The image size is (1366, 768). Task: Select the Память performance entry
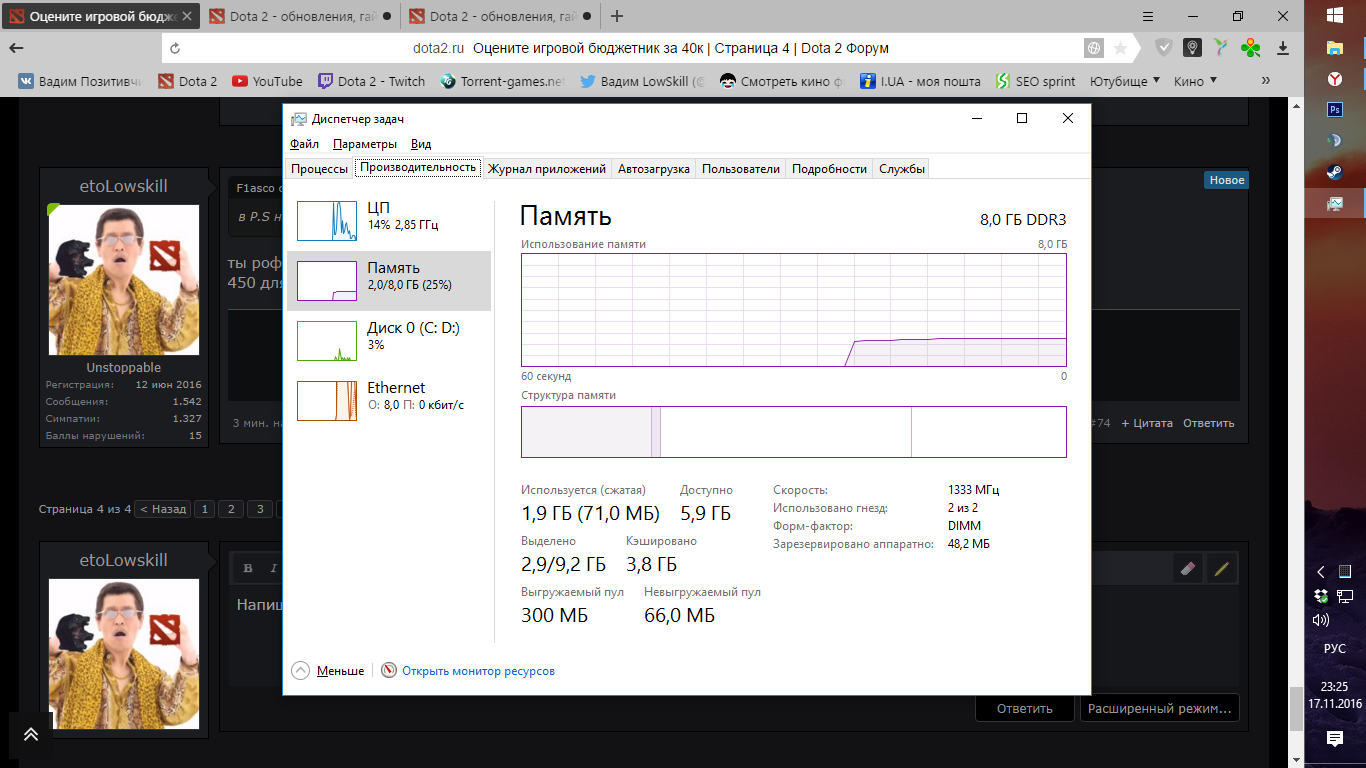tap(389, 280)
